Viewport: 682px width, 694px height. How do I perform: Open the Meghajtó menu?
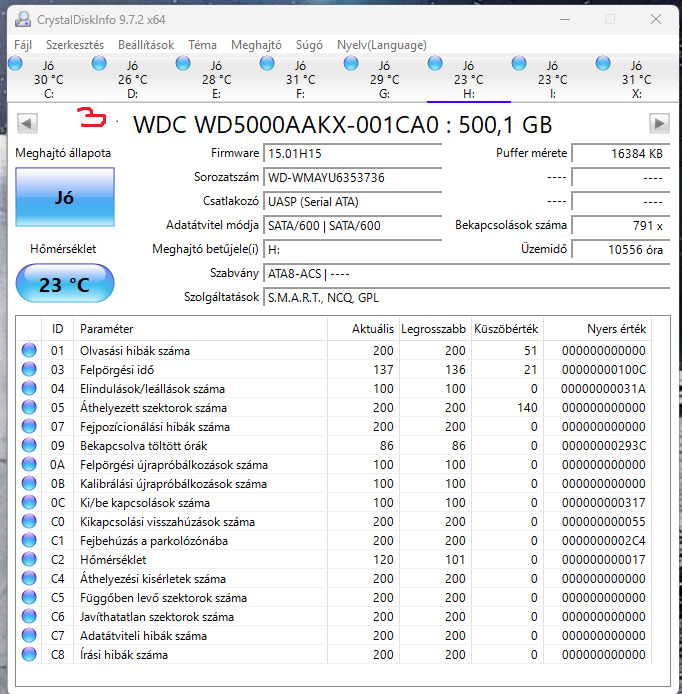(256, 45)
